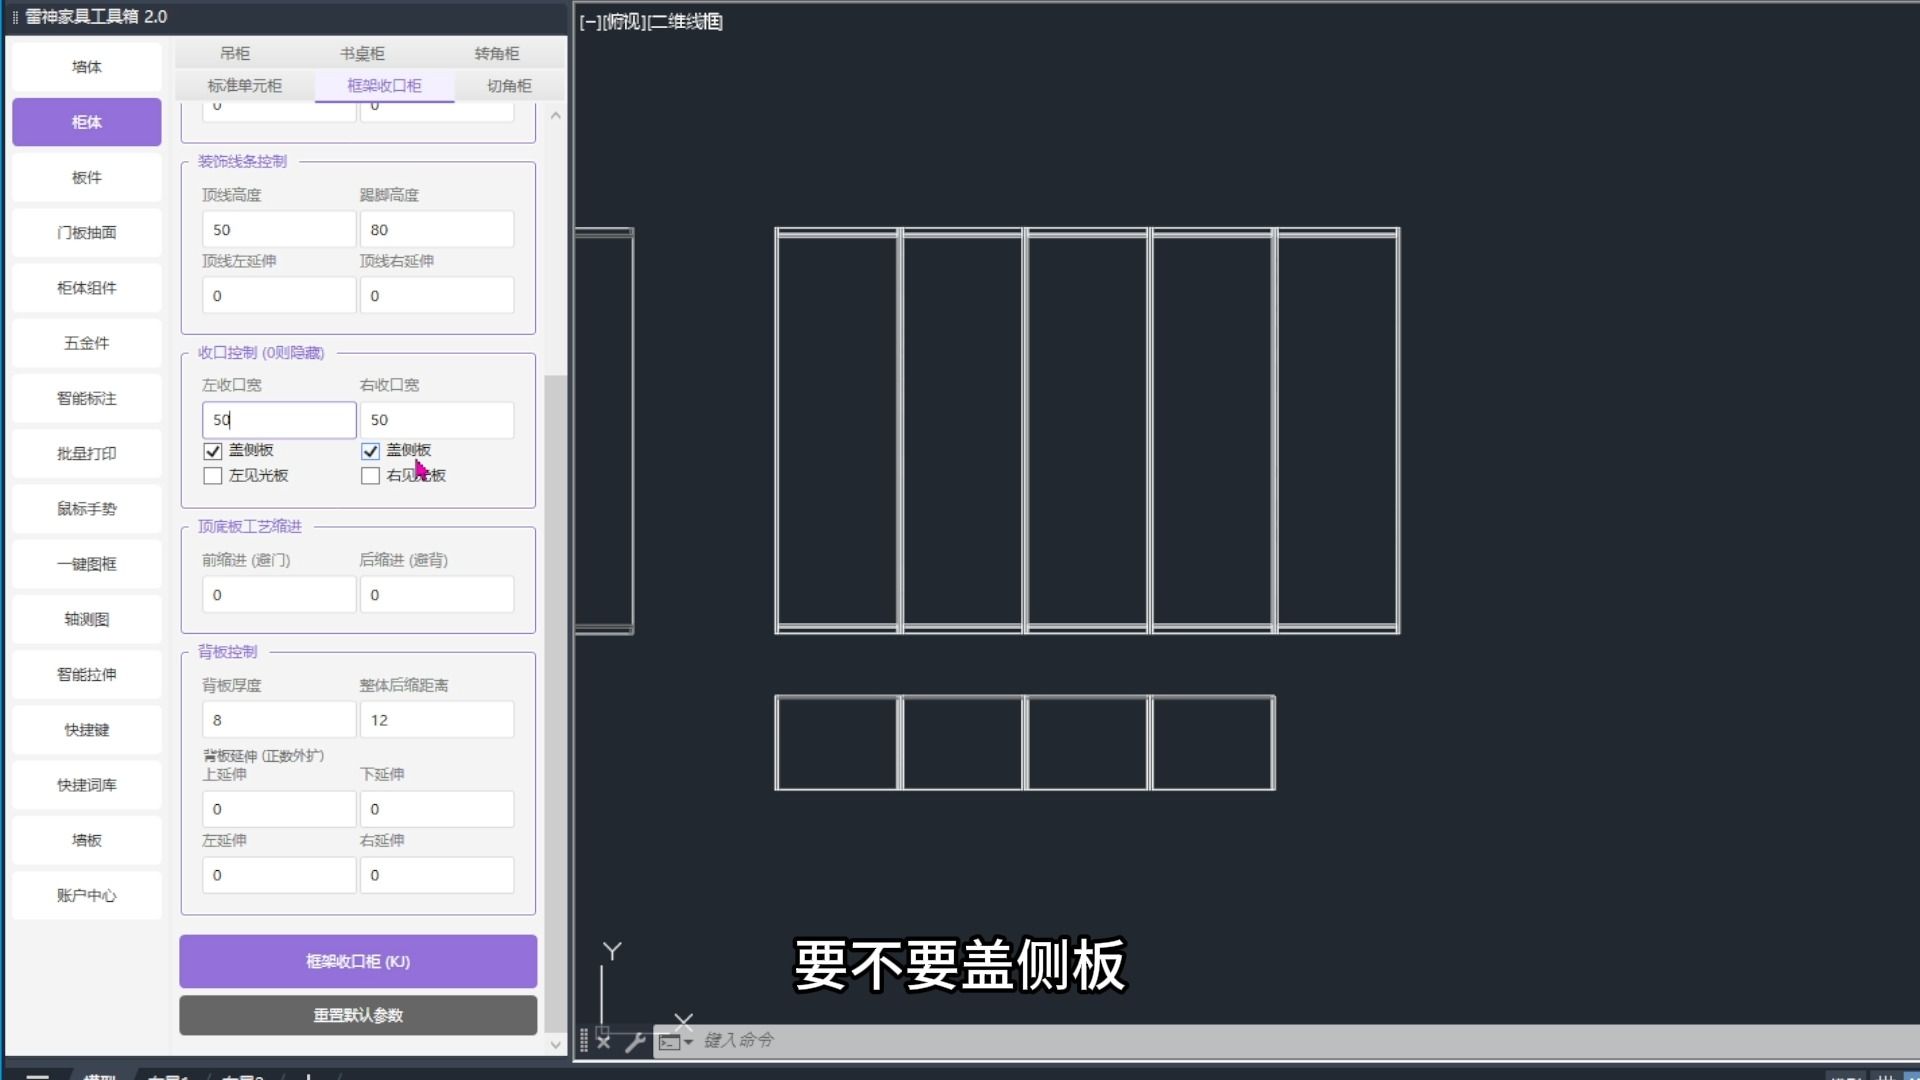Click the [-] viewport controls label
The image size is (1920, 1080).
tap(591, 22)
